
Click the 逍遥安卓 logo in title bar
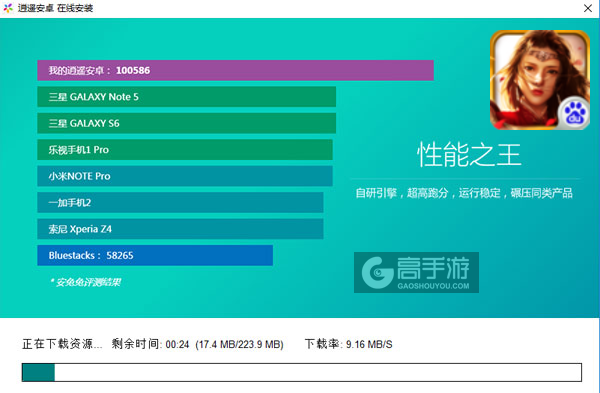[8, 8]
